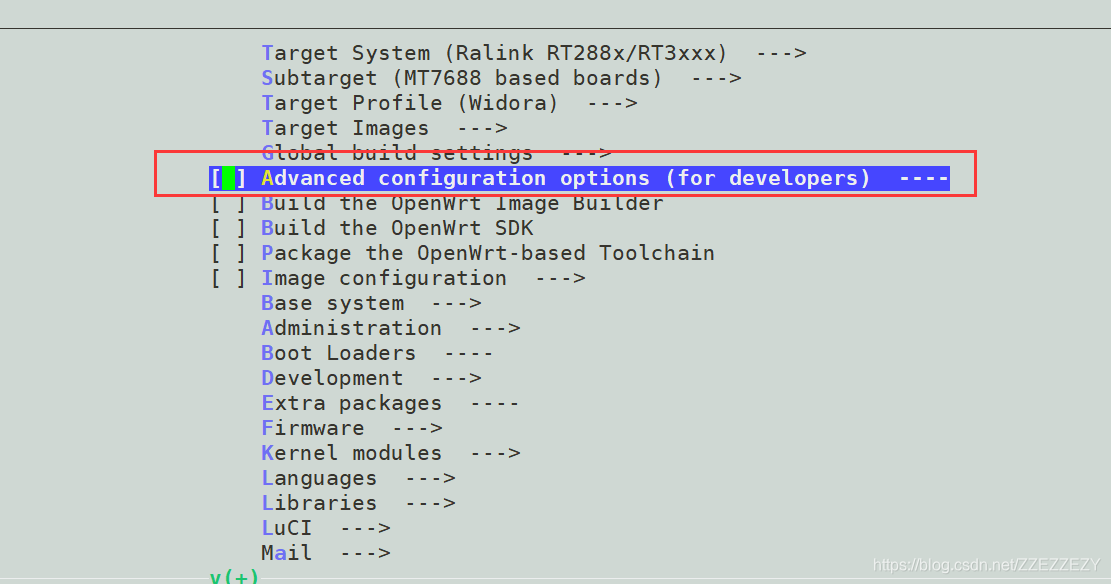Select the Boot Loaders entry
Viewport: 1111px width, 584px height.
coord(340,352)
